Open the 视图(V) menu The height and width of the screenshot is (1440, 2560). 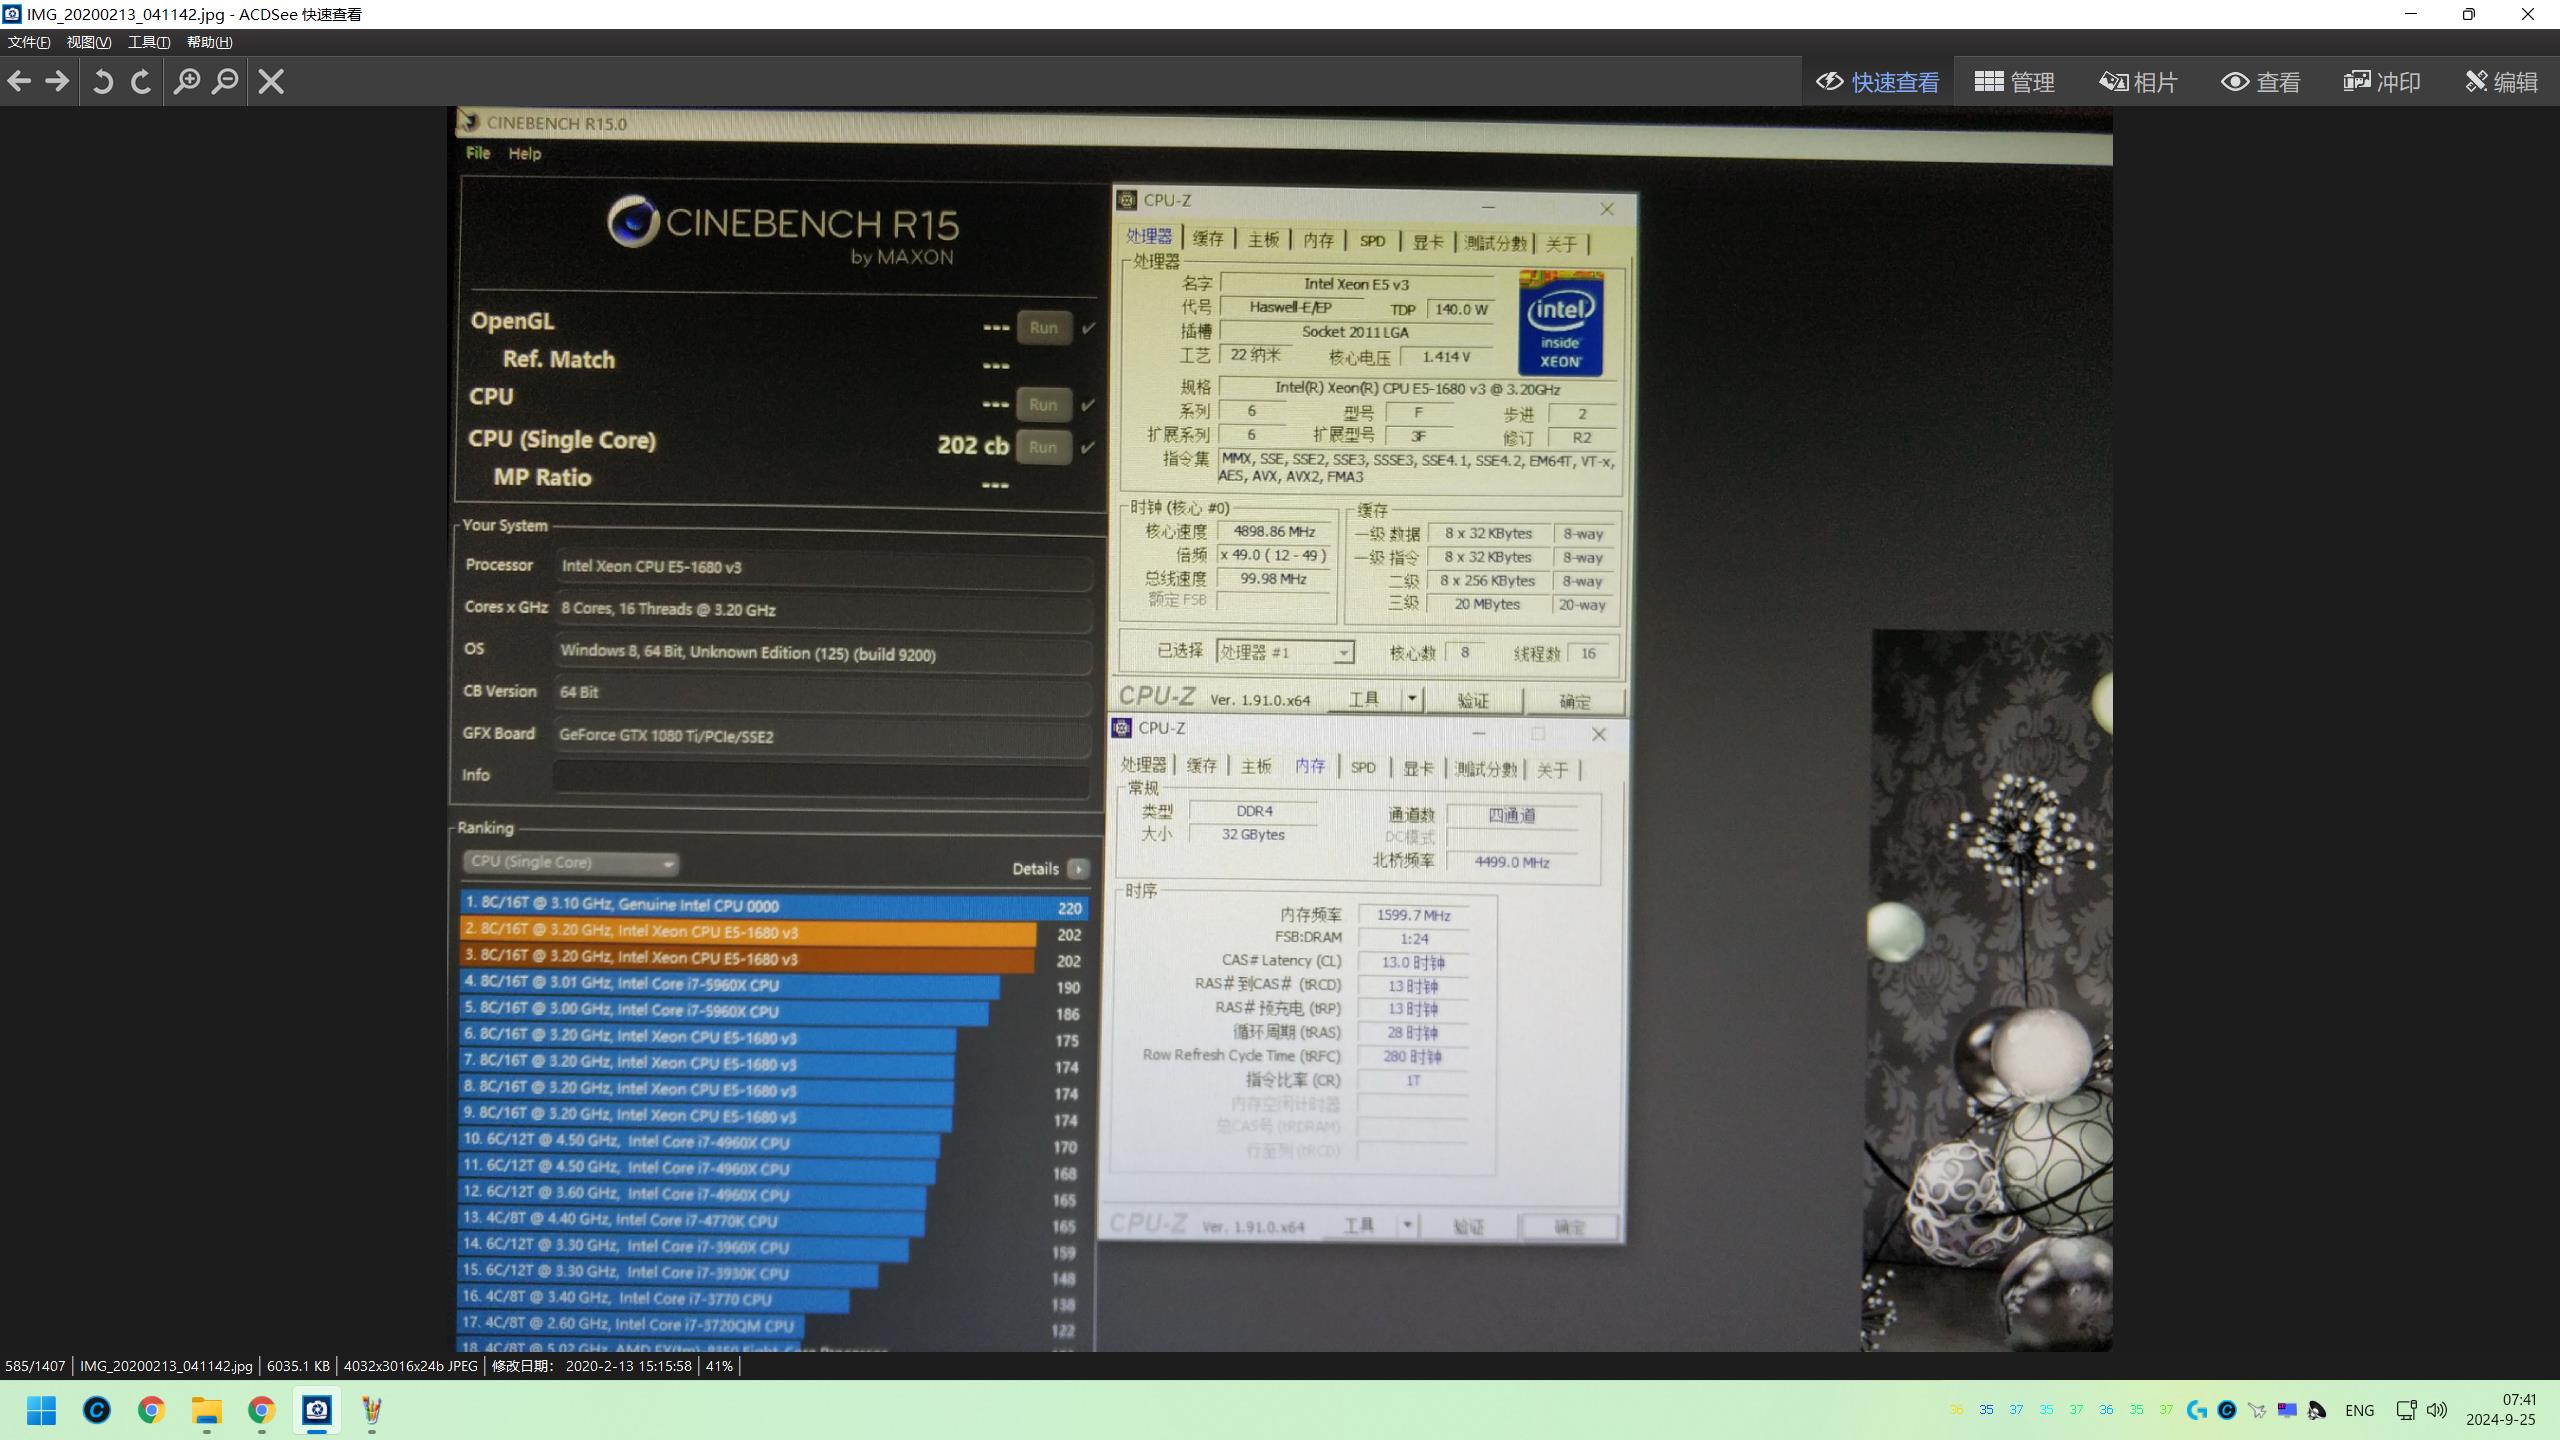[x=89, y=42]
